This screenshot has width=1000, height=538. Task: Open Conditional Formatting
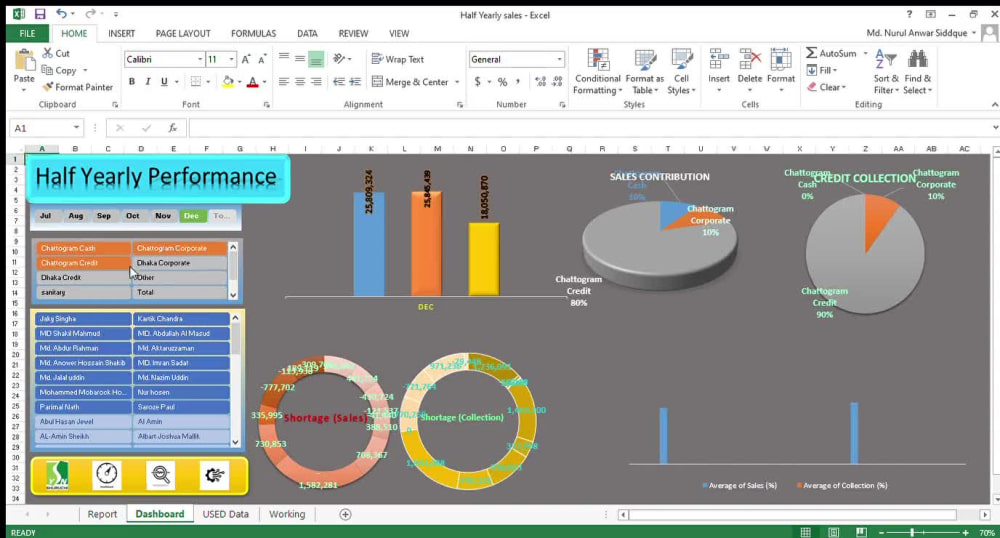click(x=598, y=72)
